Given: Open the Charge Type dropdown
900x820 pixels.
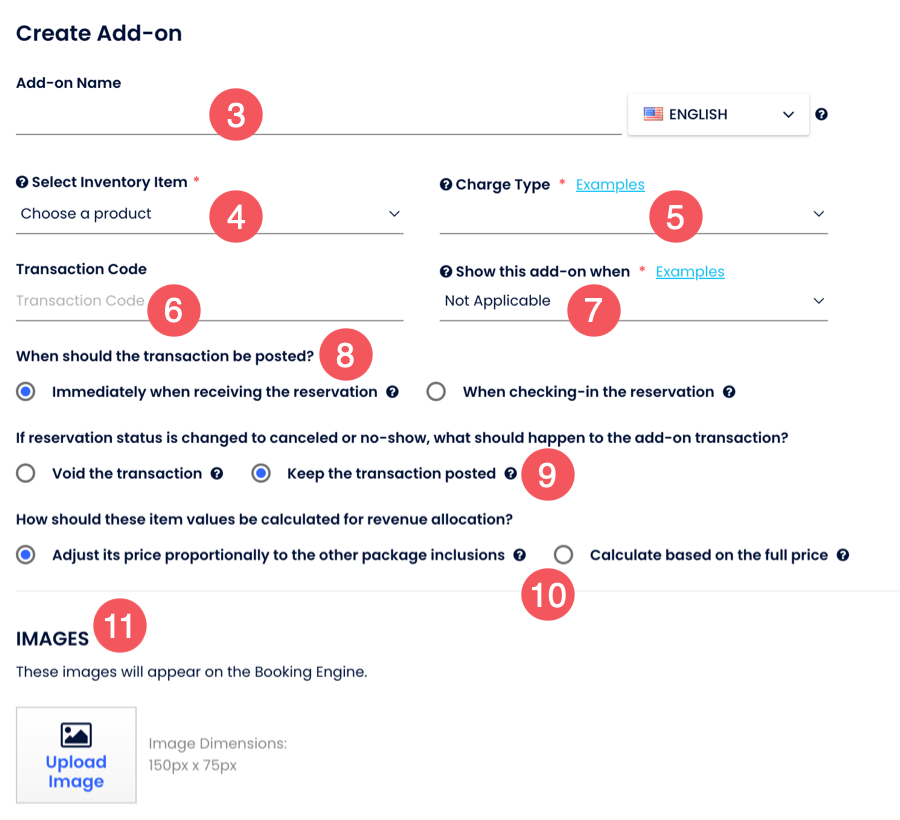Looking at the screenshot, I should point(633,214).
